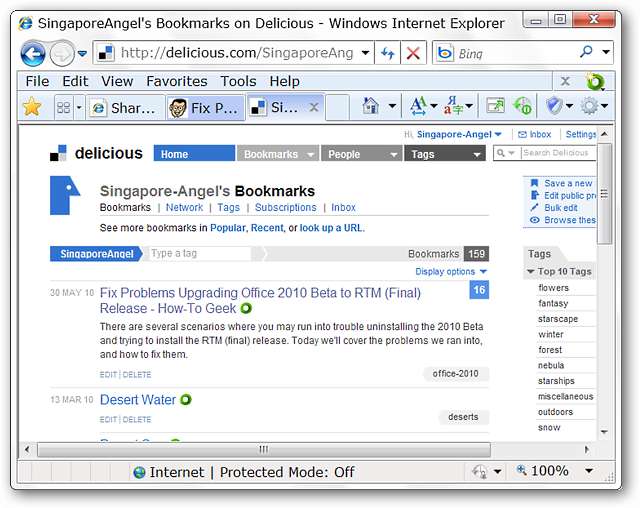
Task: Click the Bulk edit pencil icon
Action: click(x=534, y=207)
